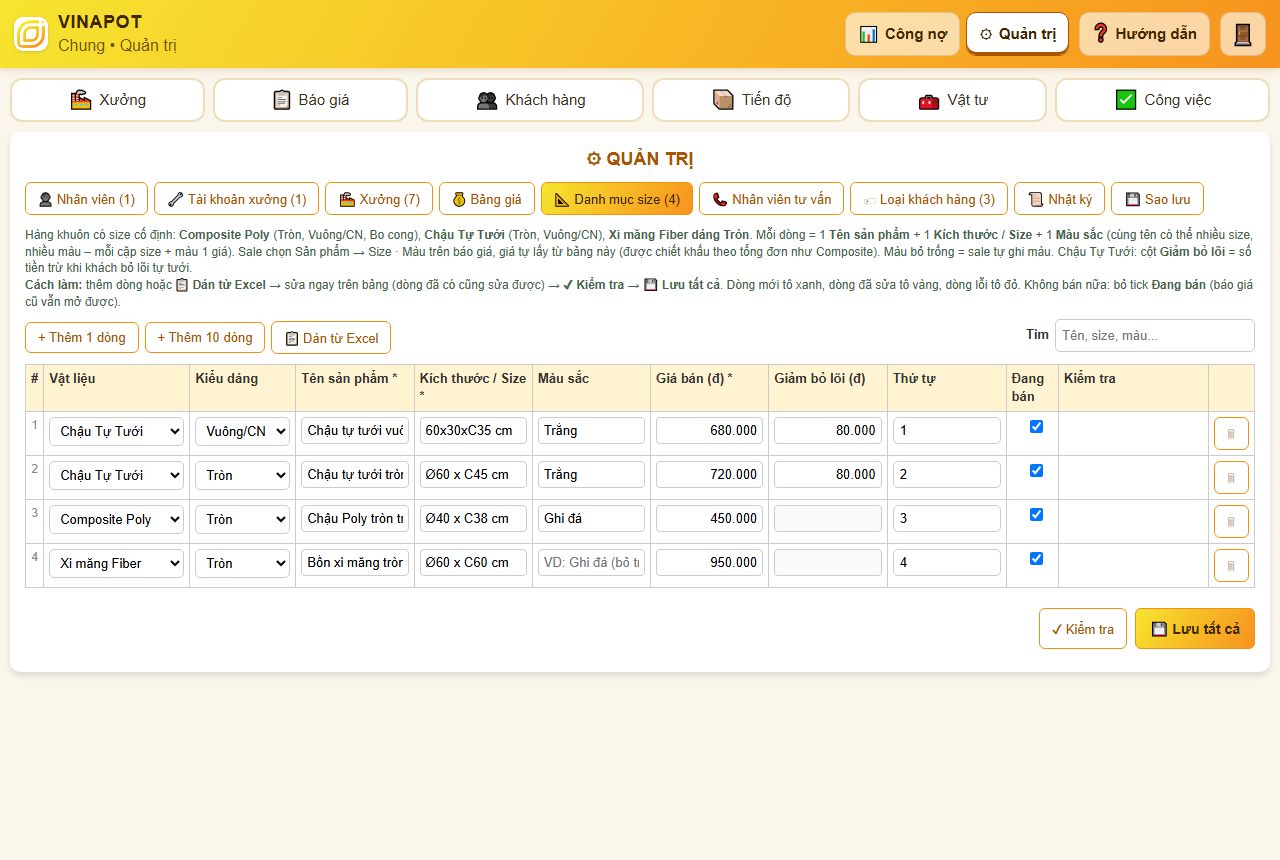Click the empty Màu sắc field in row 4

click(591, 562)
